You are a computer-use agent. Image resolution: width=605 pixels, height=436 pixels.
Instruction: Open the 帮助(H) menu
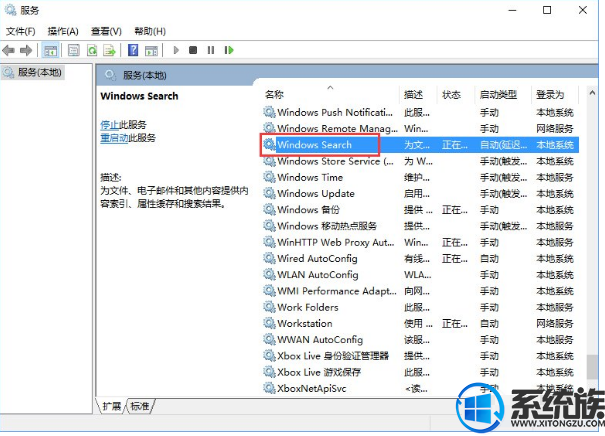(x=150, y=31)
